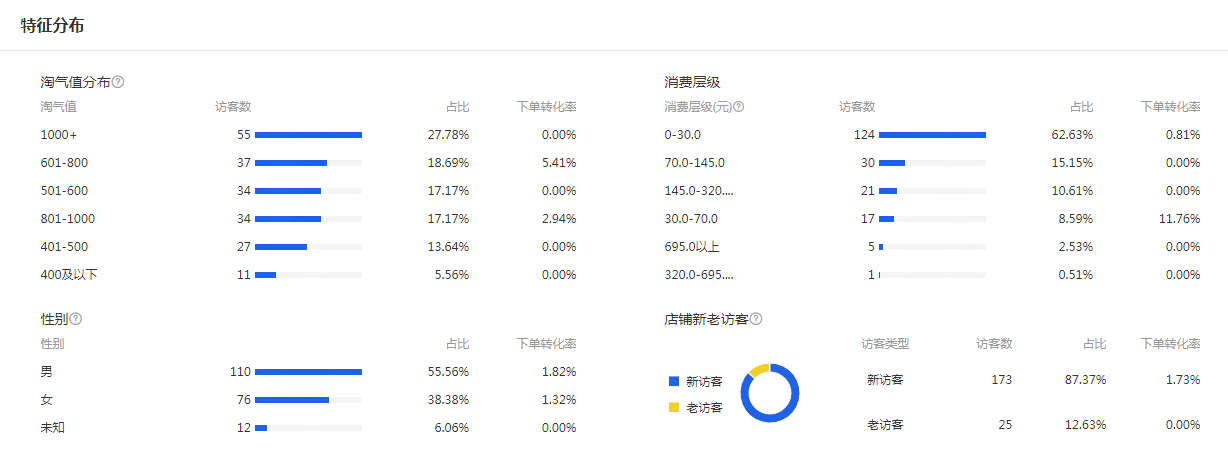Click 18.69% share value
This screenshot has height=461, width=1228.
click(448, 162)
